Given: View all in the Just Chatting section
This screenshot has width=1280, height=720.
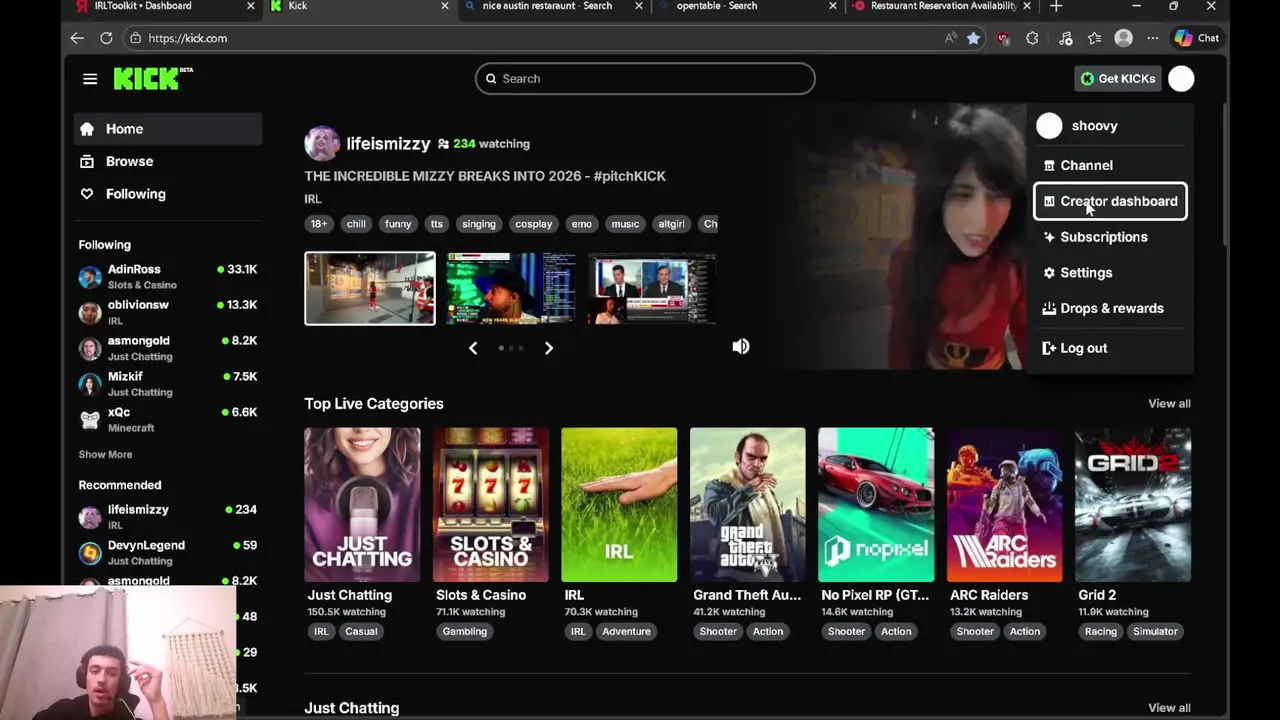Looking at the screenshot, I should point(1169,708).
